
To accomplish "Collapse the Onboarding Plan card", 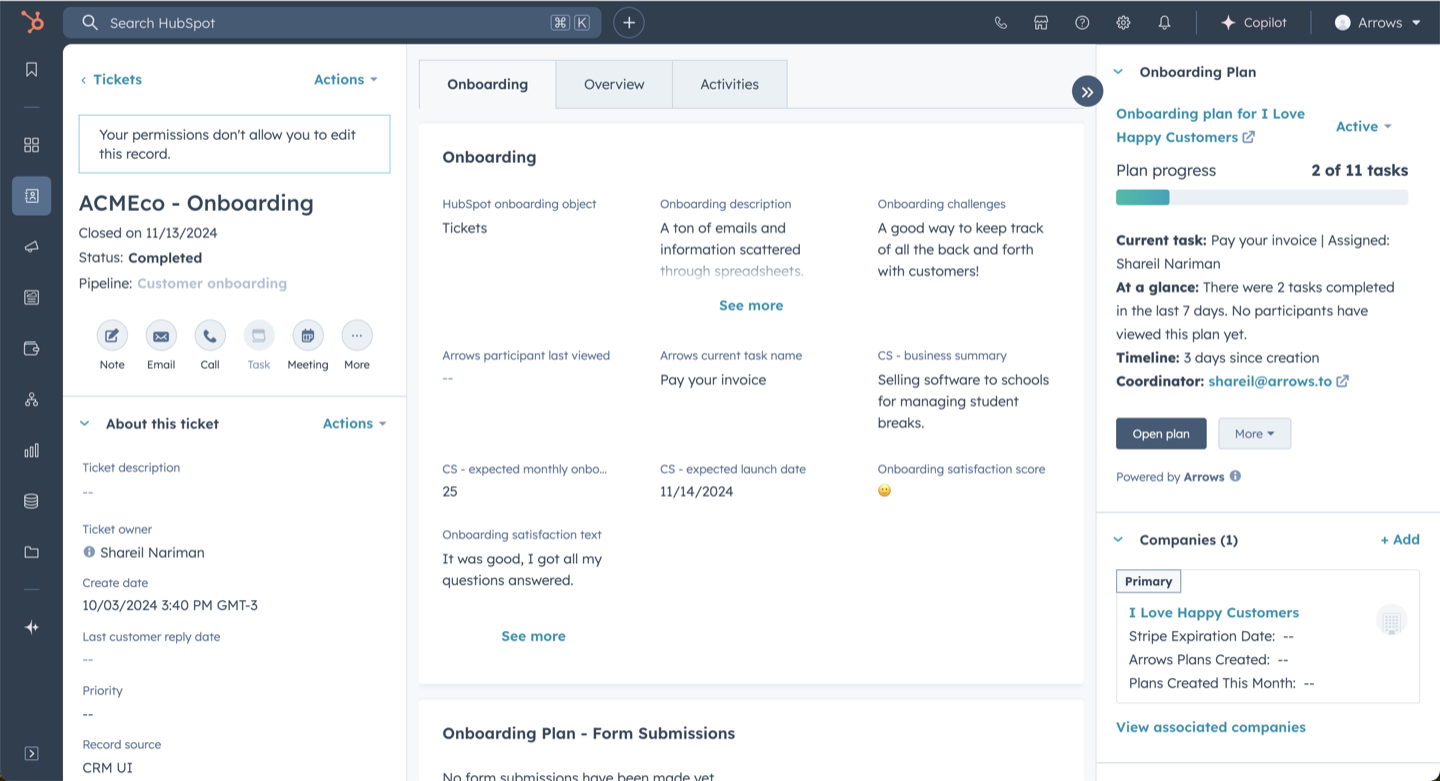I will coord(1118,72).
